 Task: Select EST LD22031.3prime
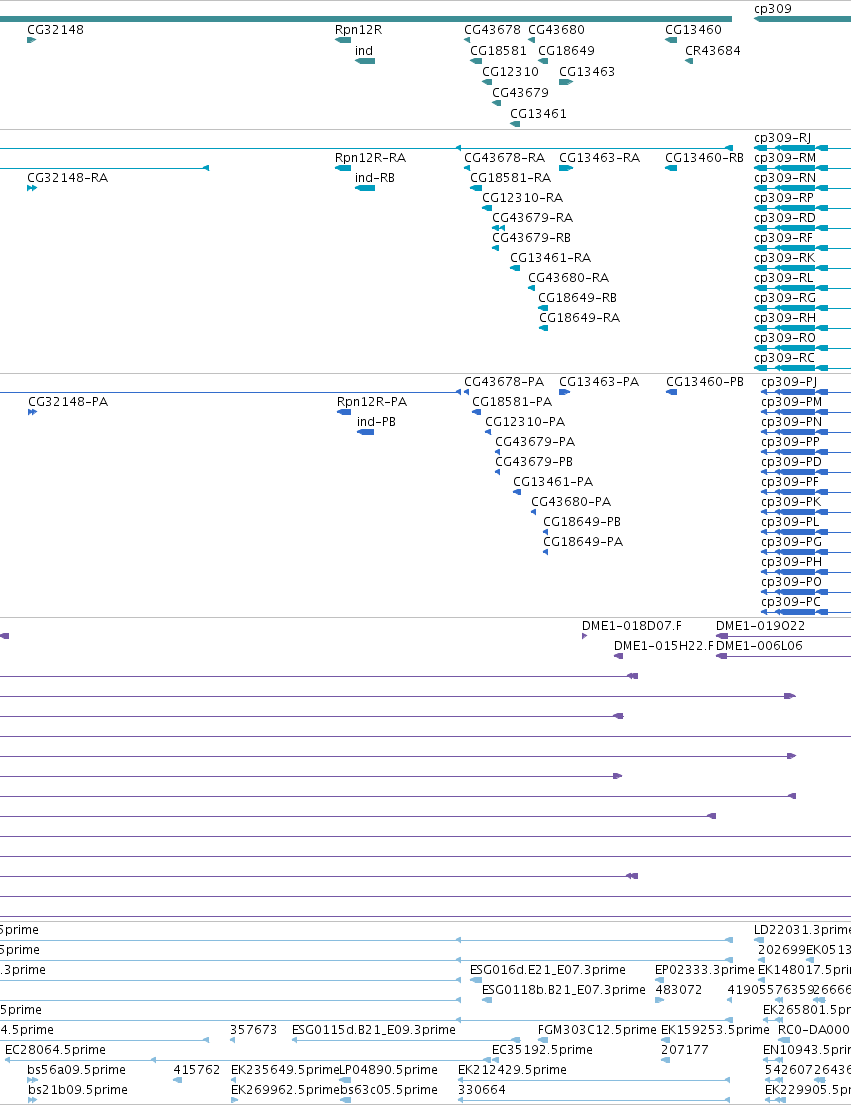[x=802, y=930]
